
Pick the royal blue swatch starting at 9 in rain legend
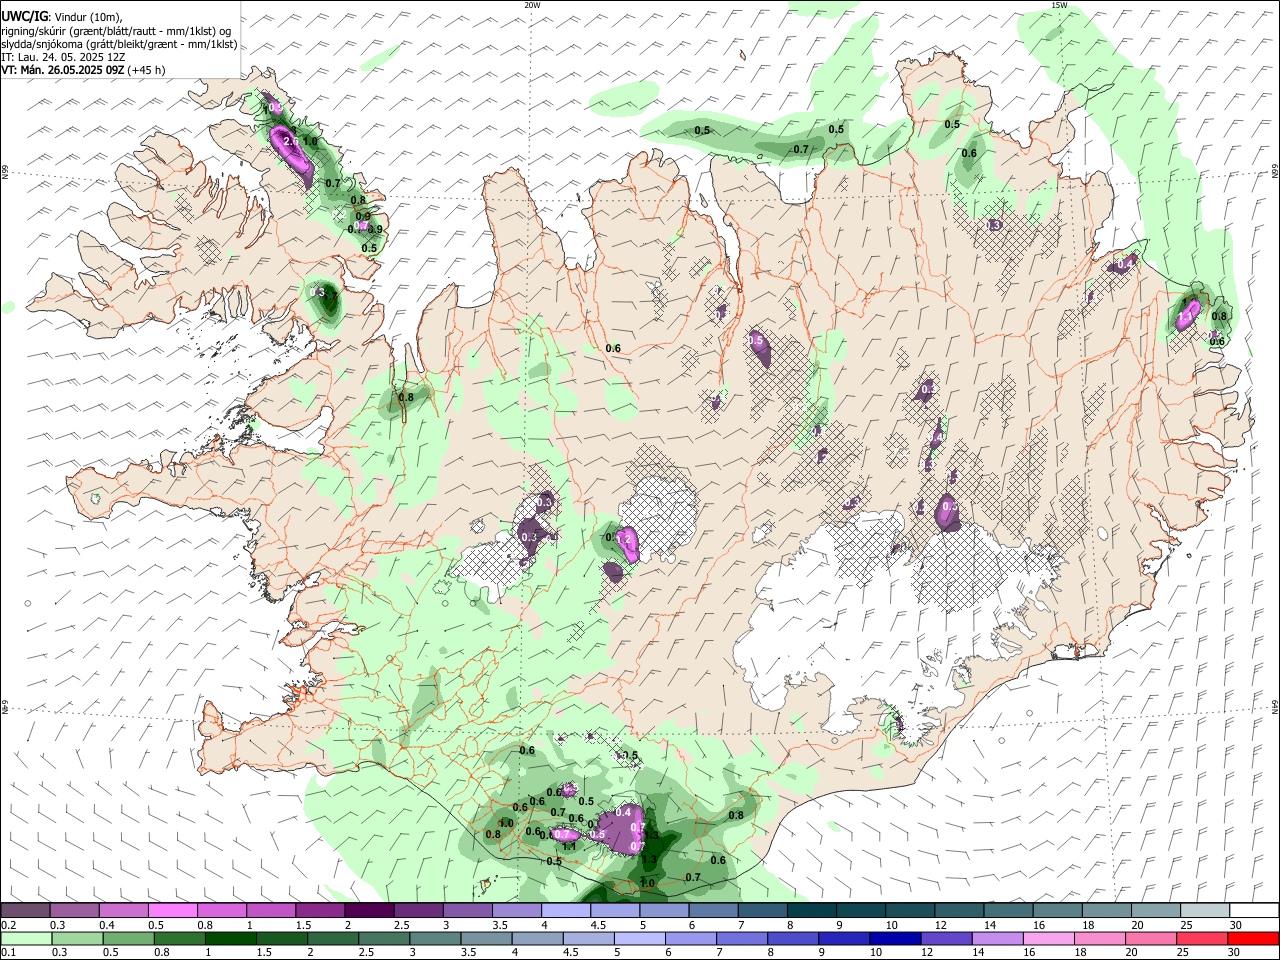(x=844, y=938)
